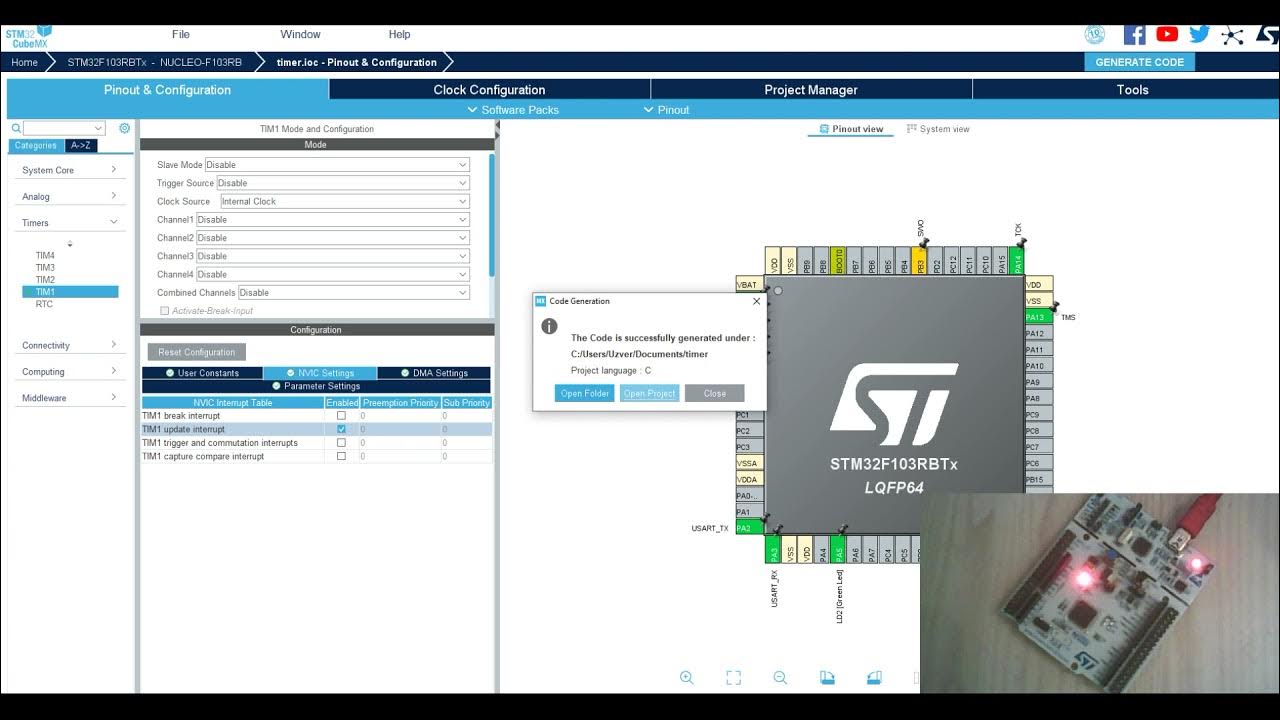Click the MX icon in dialog title
The image size is (1280, 720).
[x=541, y=301]
